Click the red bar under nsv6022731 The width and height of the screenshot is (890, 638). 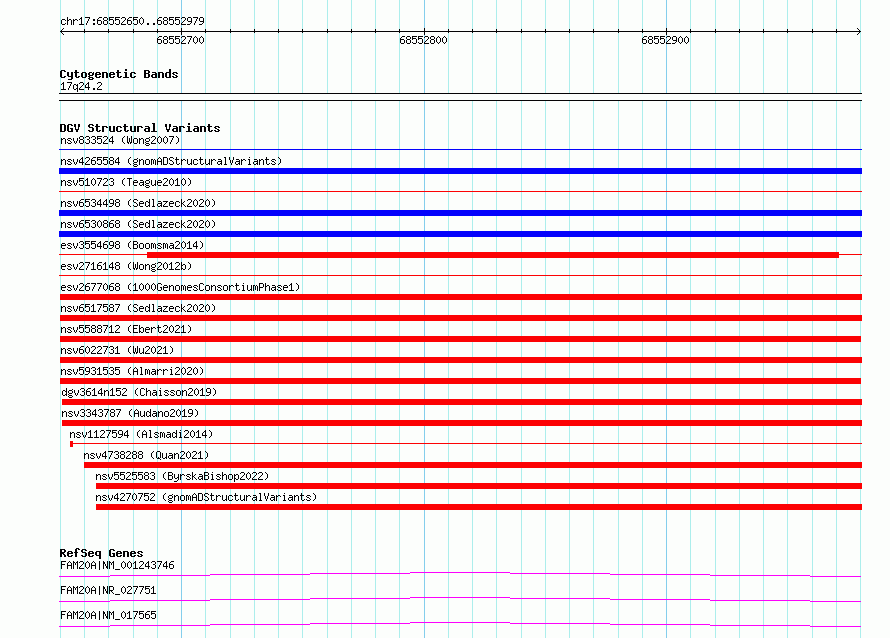(460, 360)
